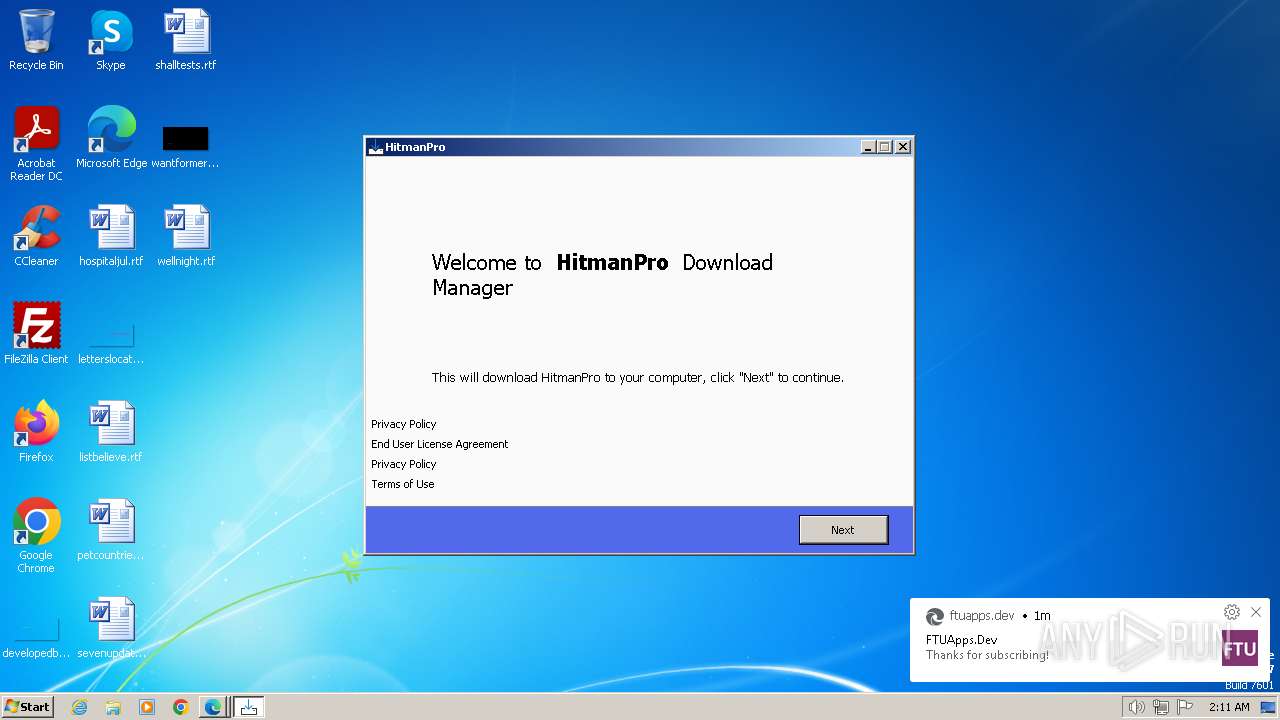Open the Action Center flag icon
Screen dimensions: 1280x720
[x=1184, y=707]
